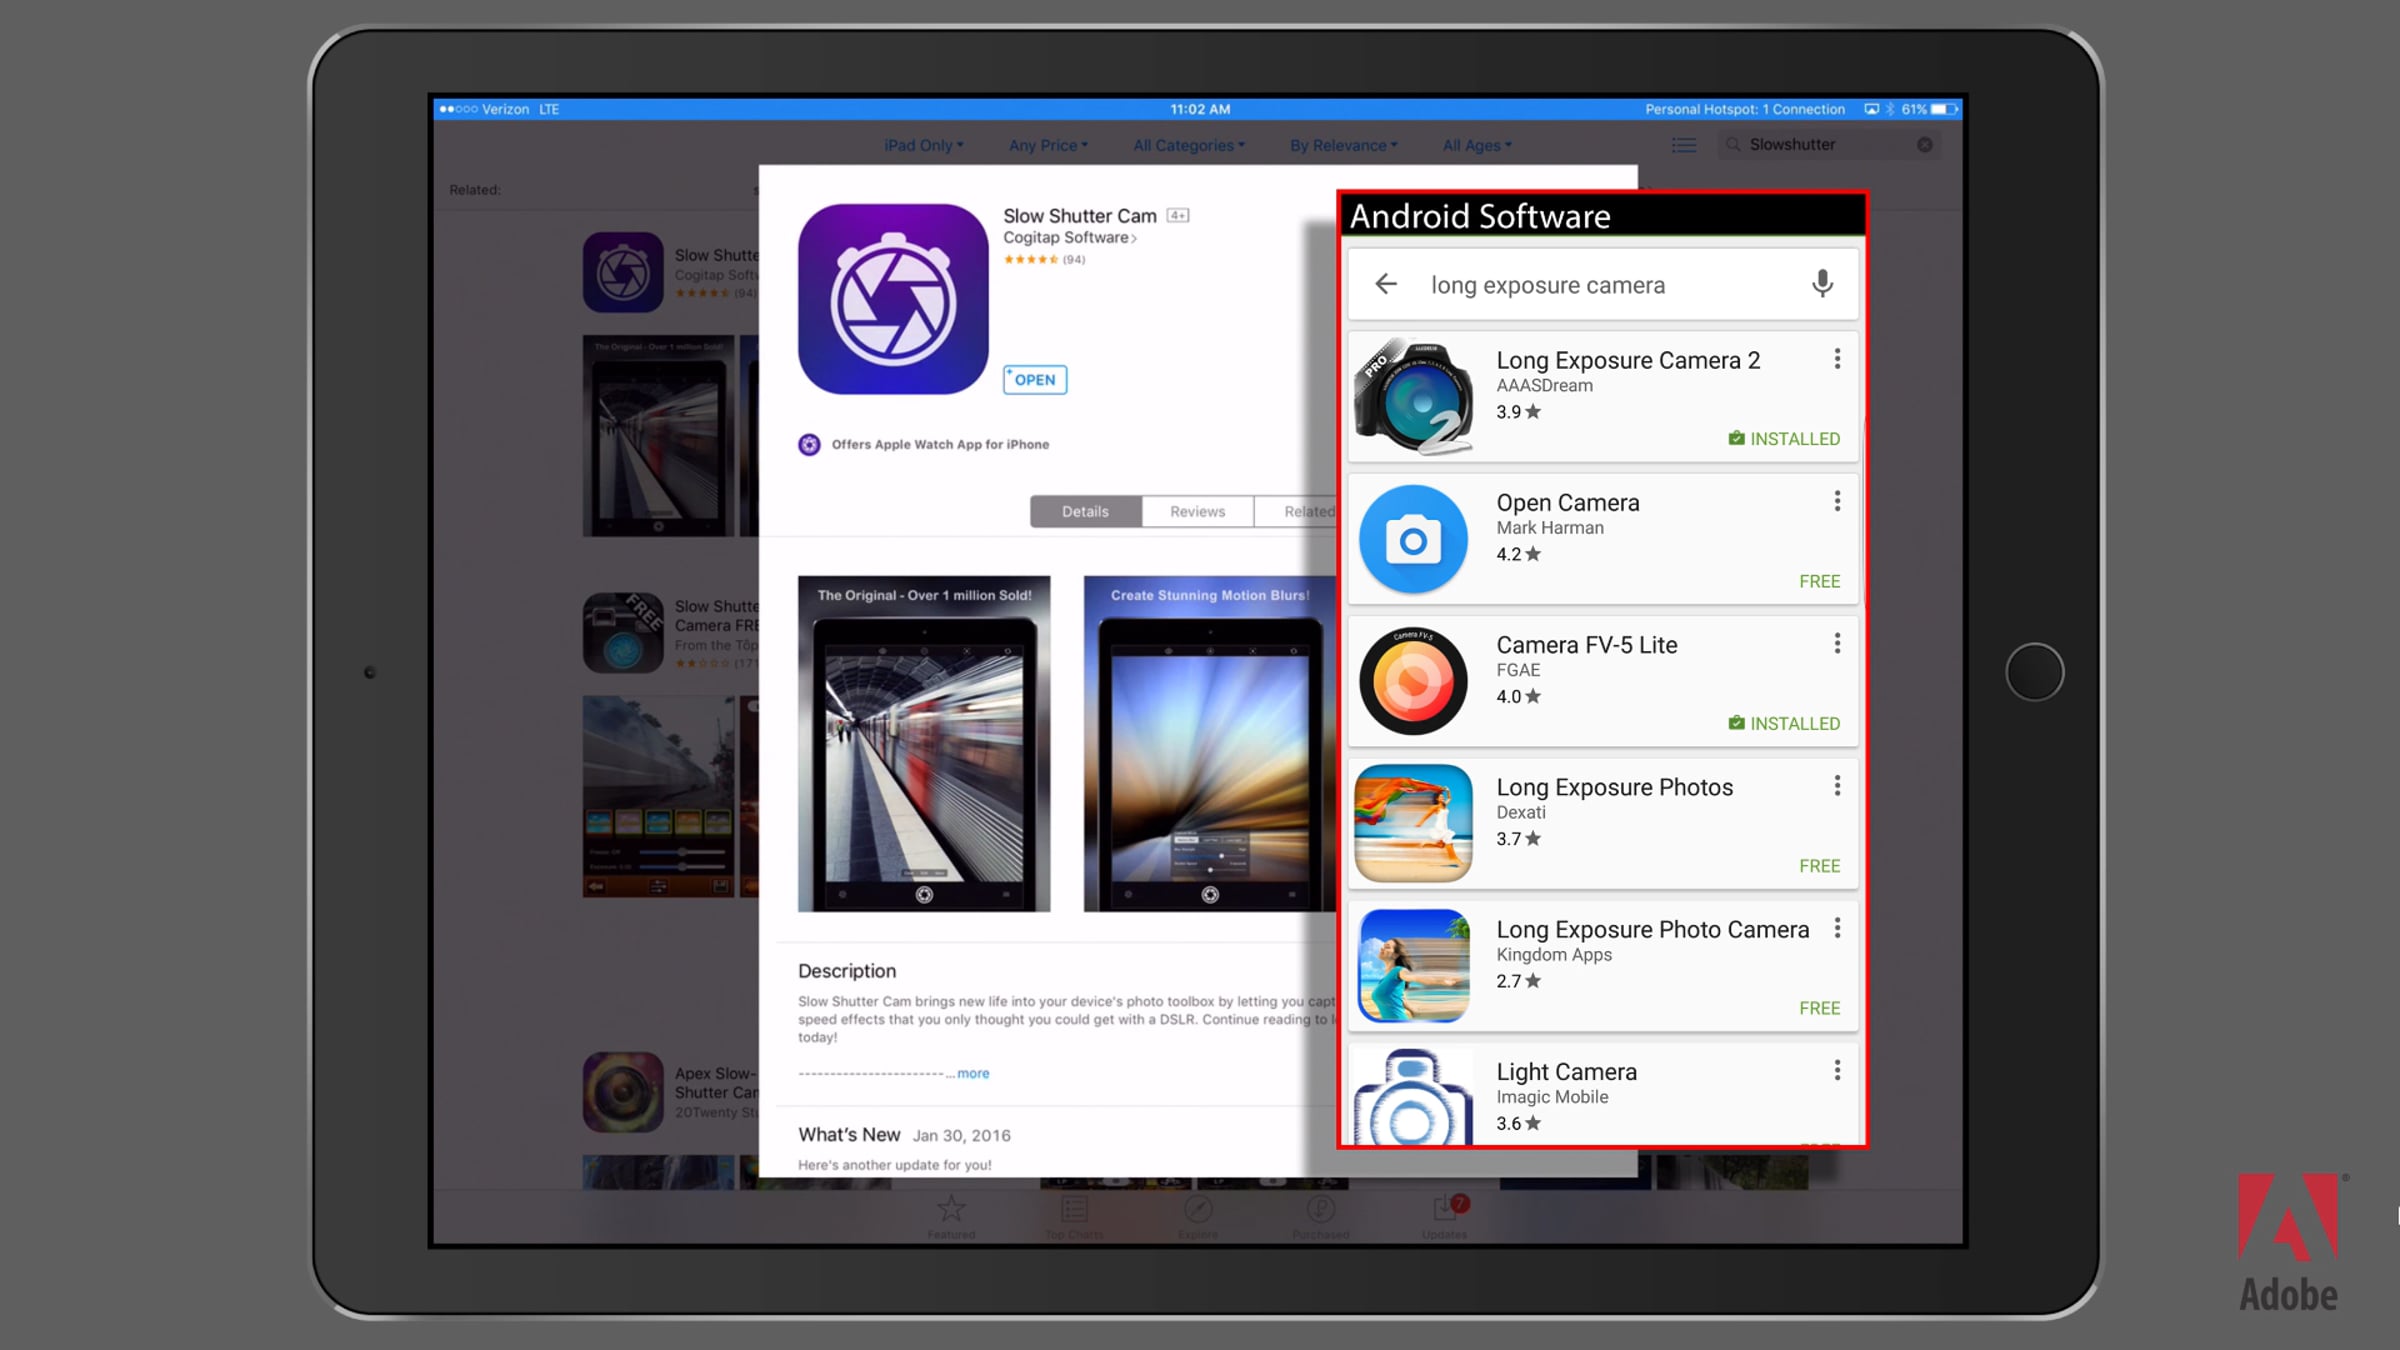2400x1350 pixels.
Task: Click the Cogitap Software developer link
Action: point(1069,238)
